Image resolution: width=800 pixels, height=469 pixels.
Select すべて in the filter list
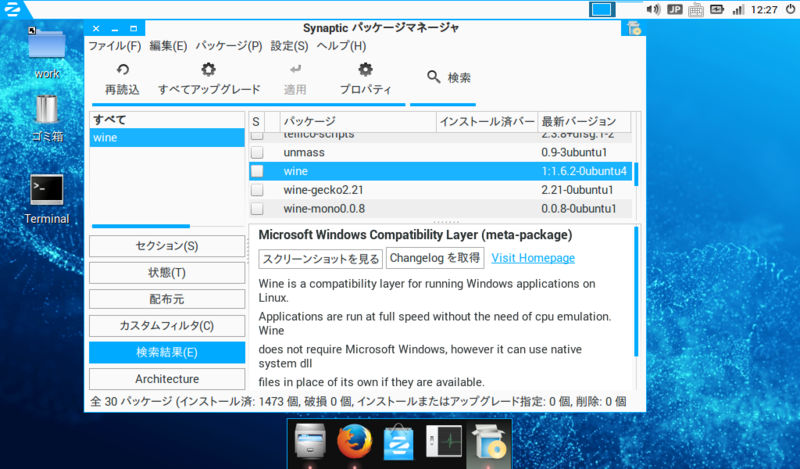click(x=167, y=120)
